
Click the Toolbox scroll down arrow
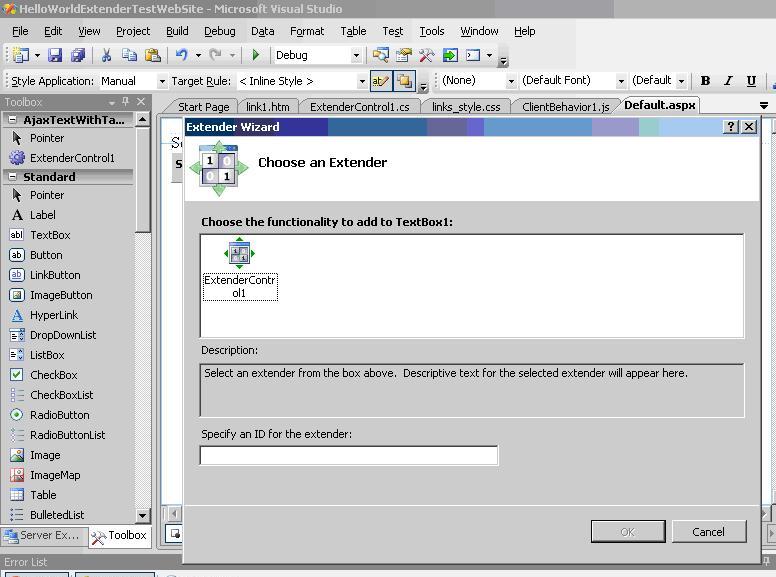pyautogui.click(x=143, y=515)
